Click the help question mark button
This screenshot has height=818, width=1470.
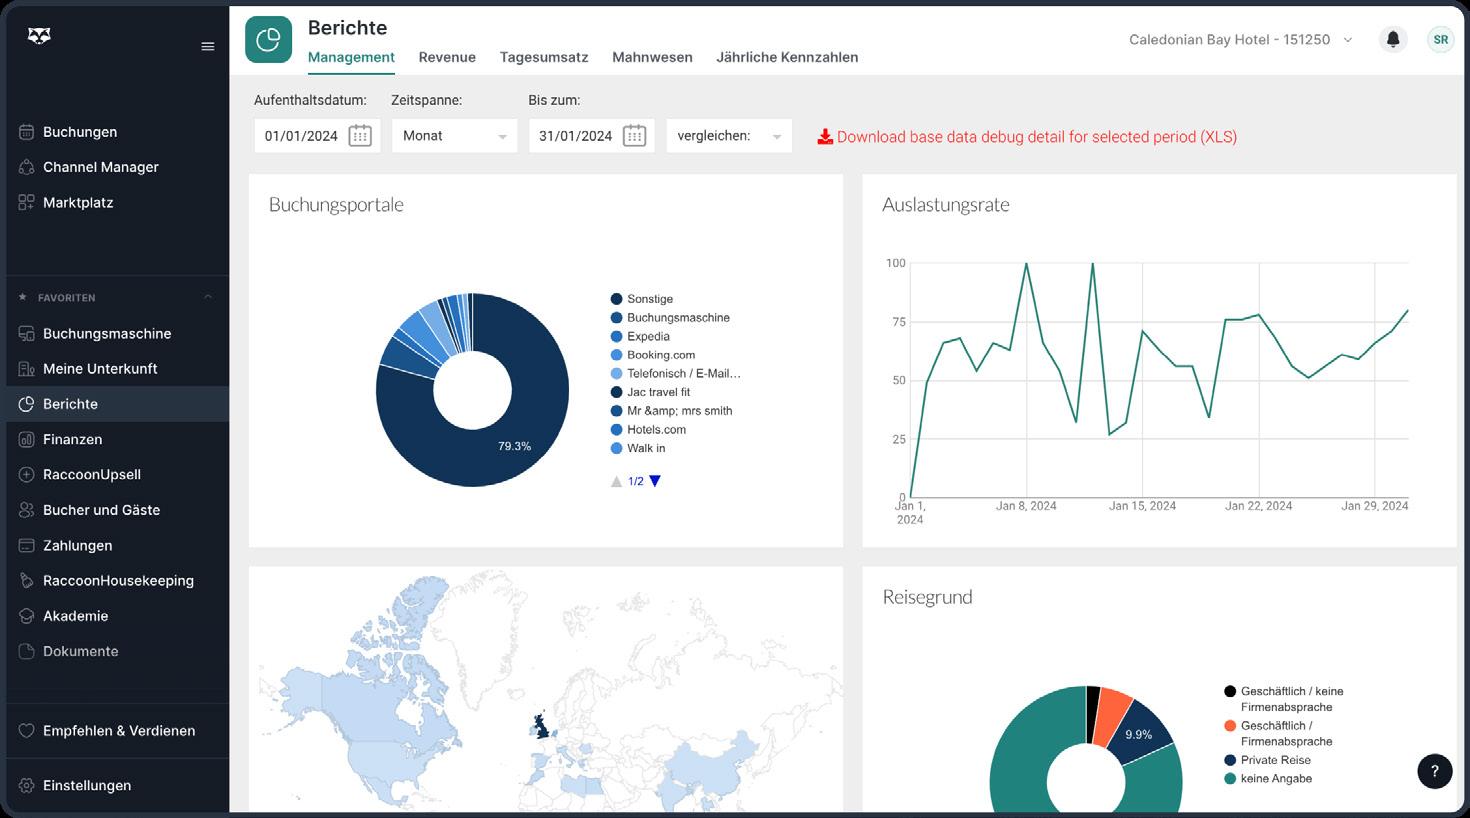pos(1434,771)
